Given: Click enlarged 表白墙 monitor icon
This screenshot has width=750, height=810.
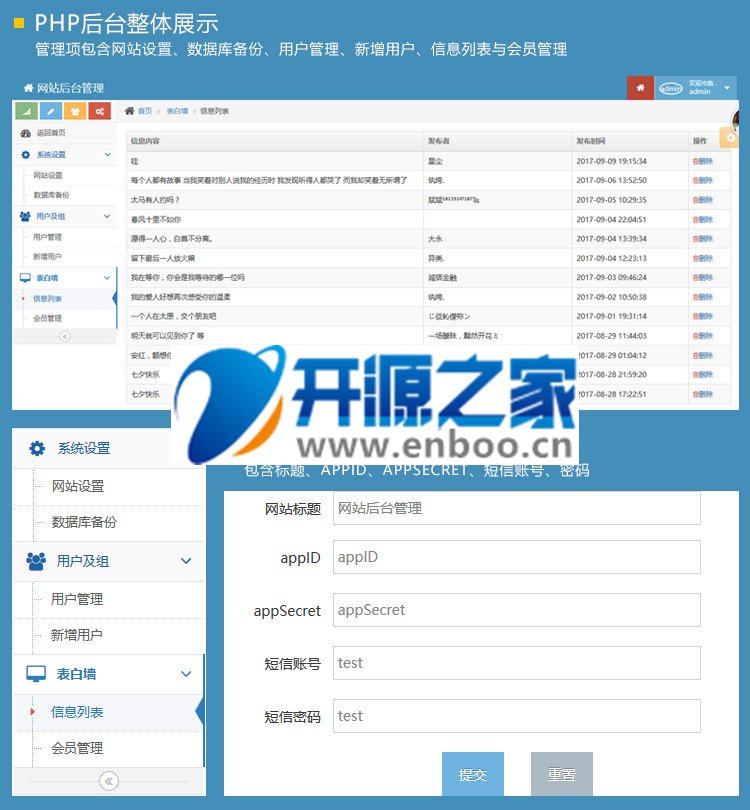Looking at the screenshot, I should point(36,674).
